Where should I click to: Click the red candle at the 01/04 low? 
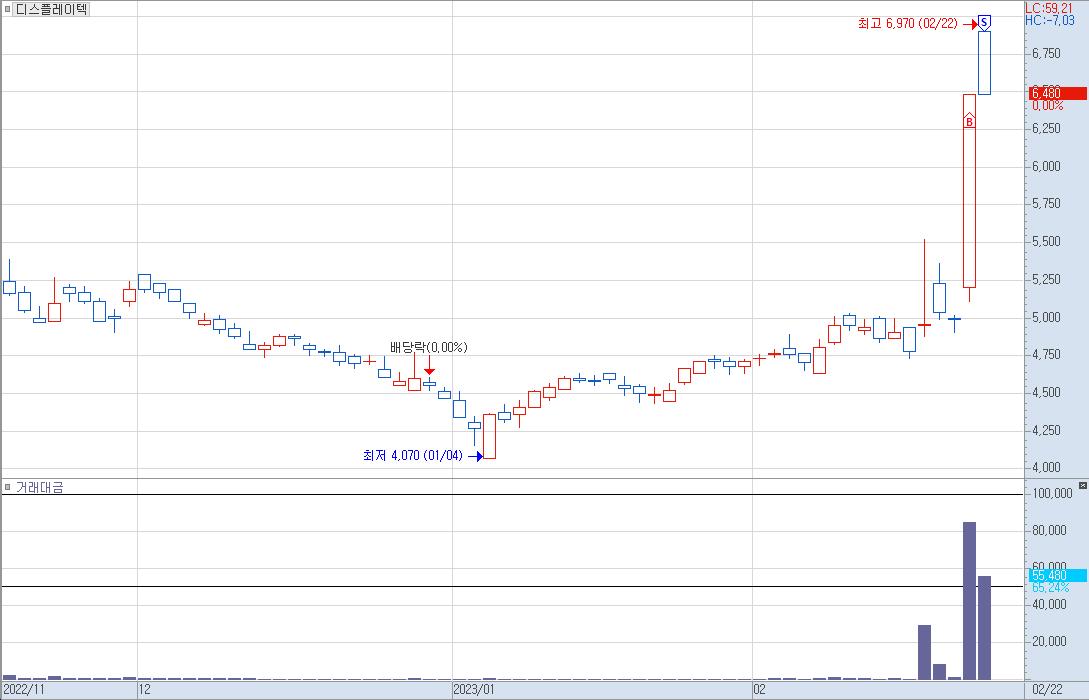tap(489, 436)
